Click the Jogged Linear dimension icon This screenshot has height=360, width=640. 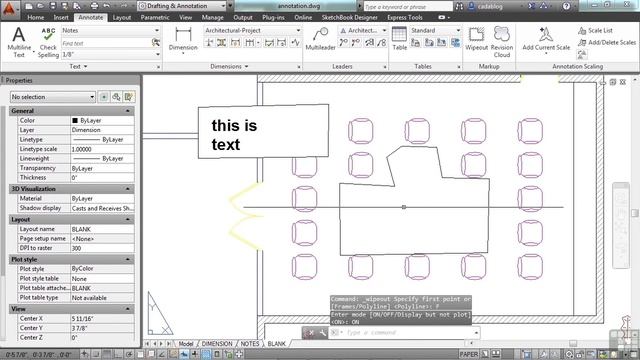pos(296,42)
